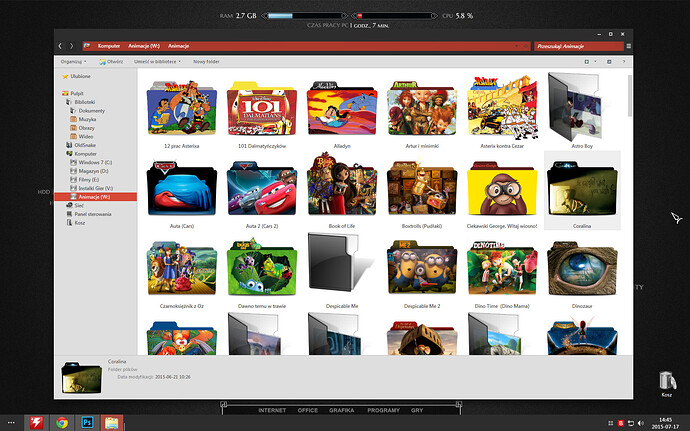Select the Book of Life folder
Image resolution: width=690 pixels, height=431 pixels.
tap(342, 185)
